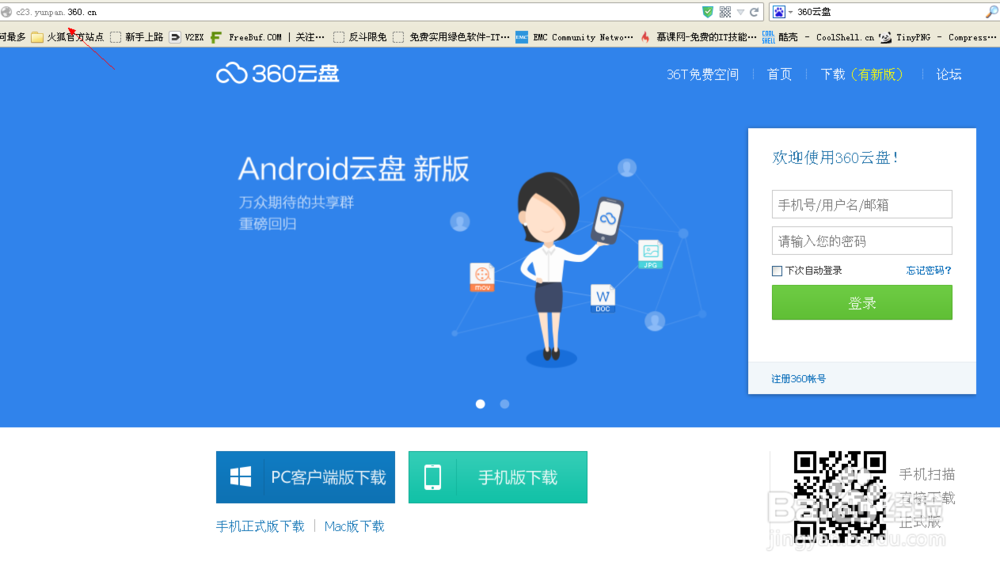Enable 下次自动登录 checkbox
1000x573 pixels.
(x=777, y=271)
